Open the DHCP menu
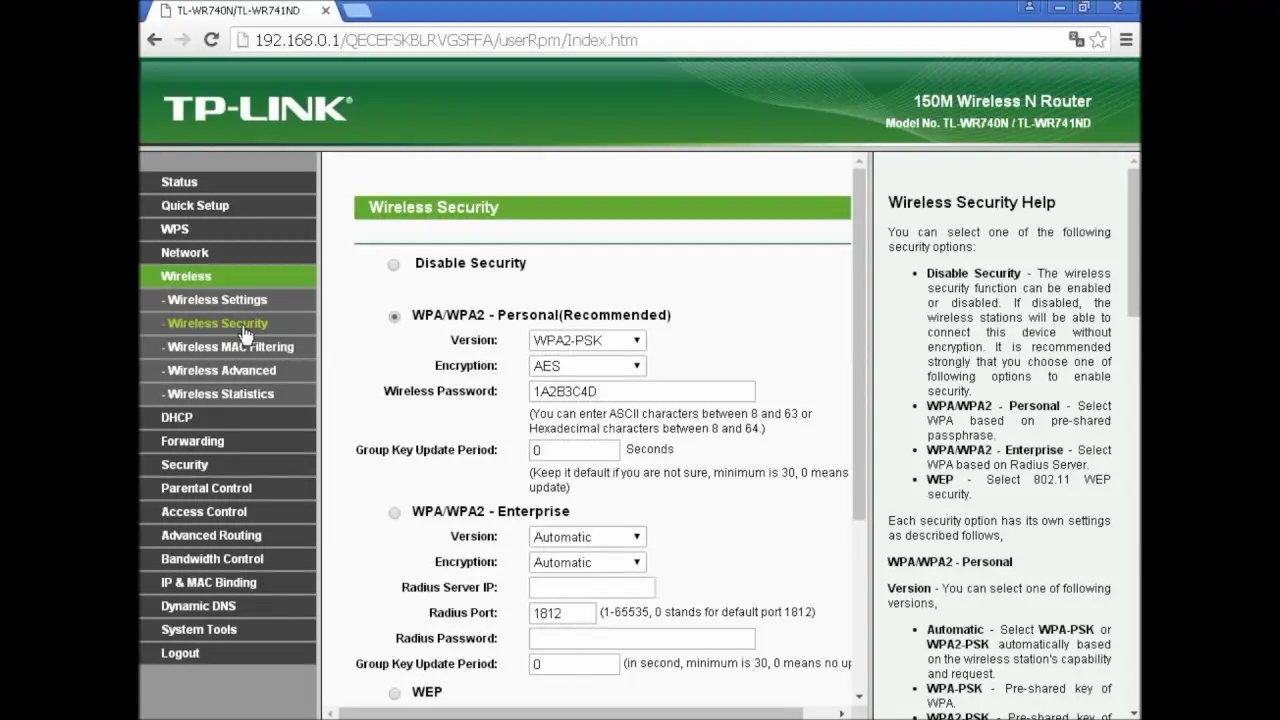 point(228,417)
